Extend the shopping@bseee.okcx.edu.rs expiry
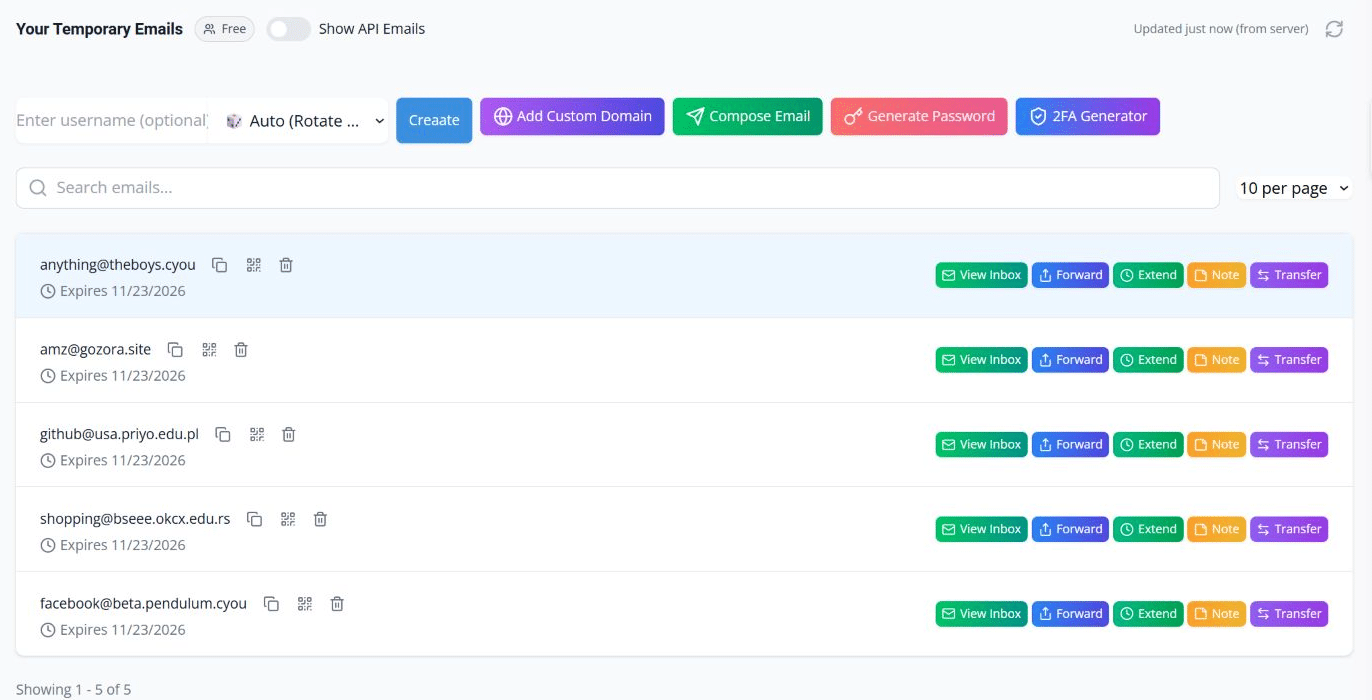The width and height of the screenshot is (1372, 700). pos(1148,529)
